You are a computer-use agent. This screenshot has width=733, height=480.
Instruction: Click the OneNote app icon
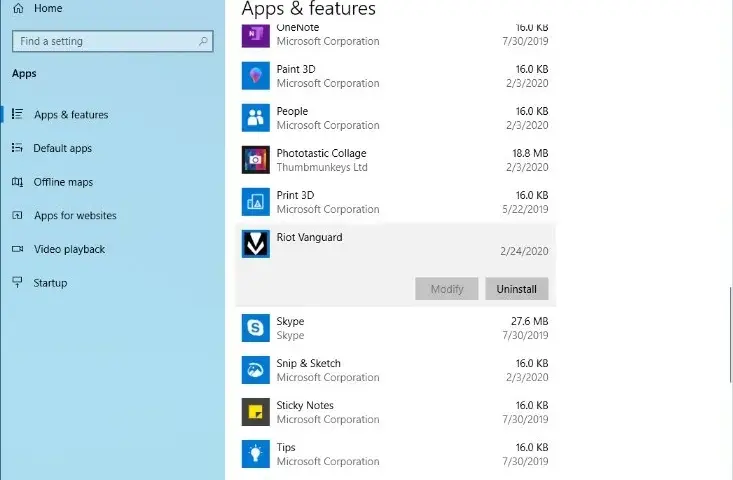(255, 35)
